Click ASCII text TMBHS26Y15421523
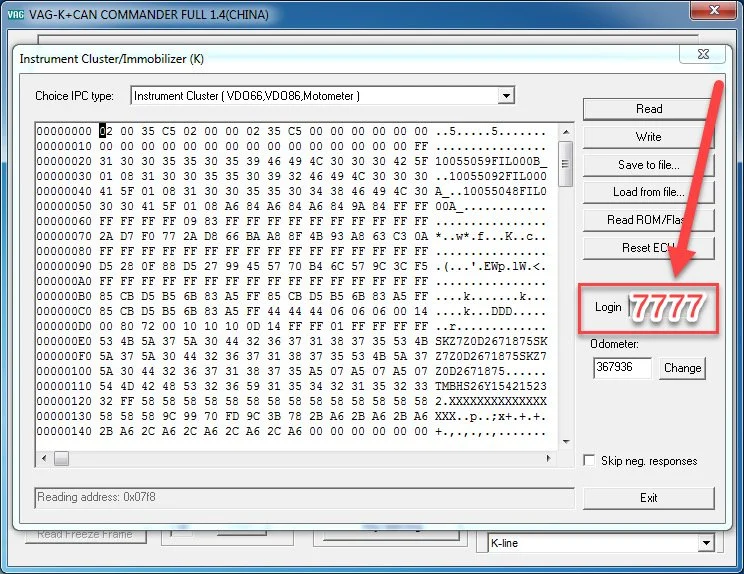Image resolution: width=744 pixels, height=574 pixels. coord(491,387)
